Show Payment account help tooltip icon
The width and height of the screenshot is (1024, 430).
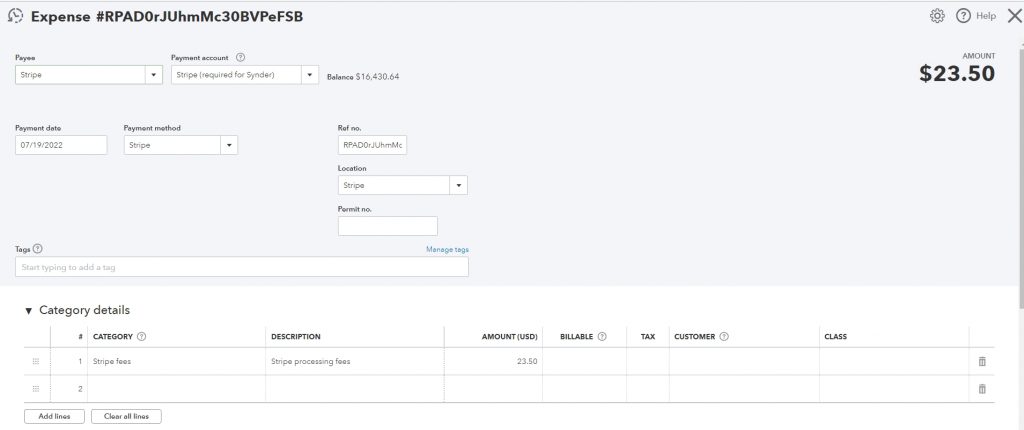(x=240, y=58)
